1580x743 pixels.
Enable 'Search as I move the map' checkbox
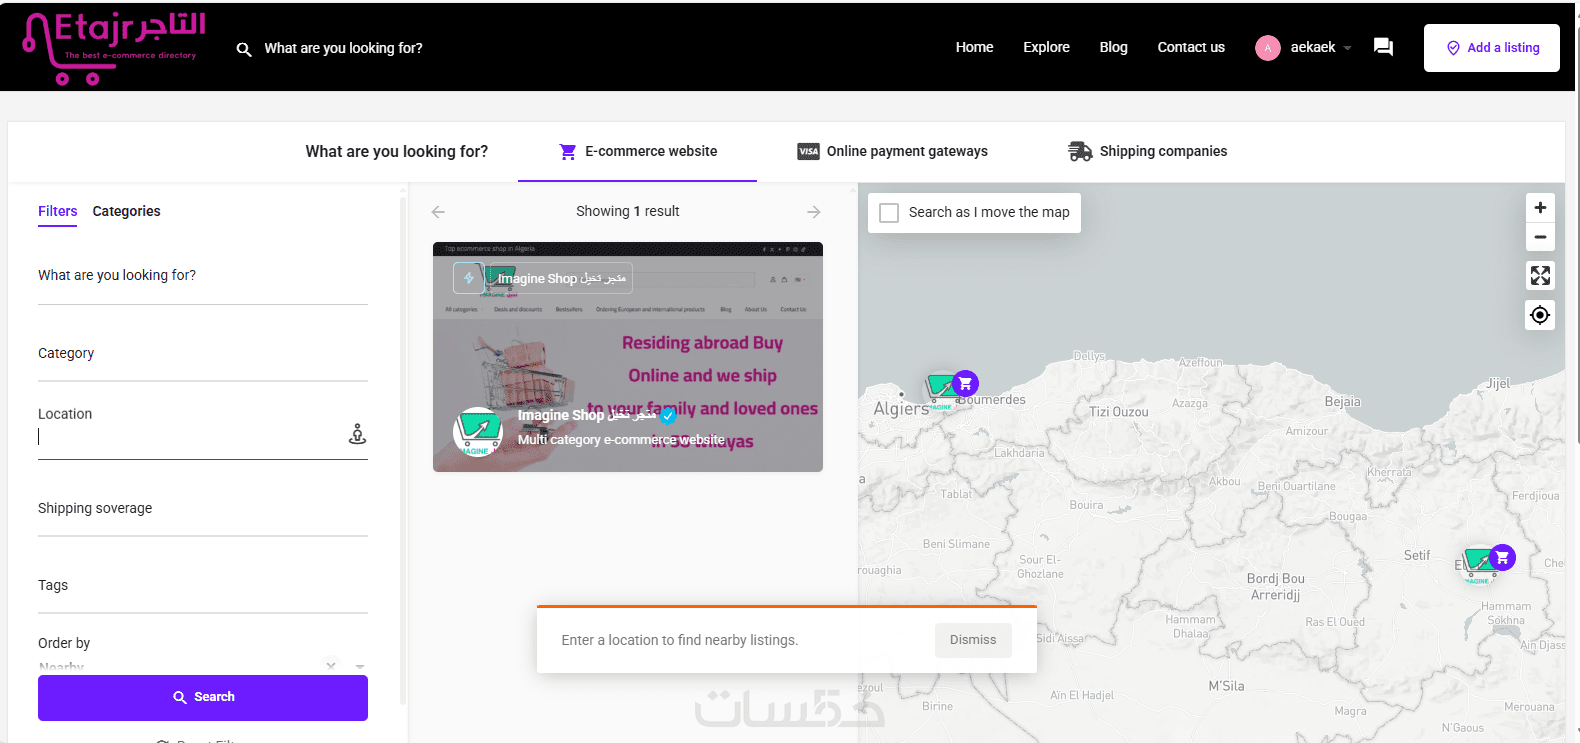(889, 213)
